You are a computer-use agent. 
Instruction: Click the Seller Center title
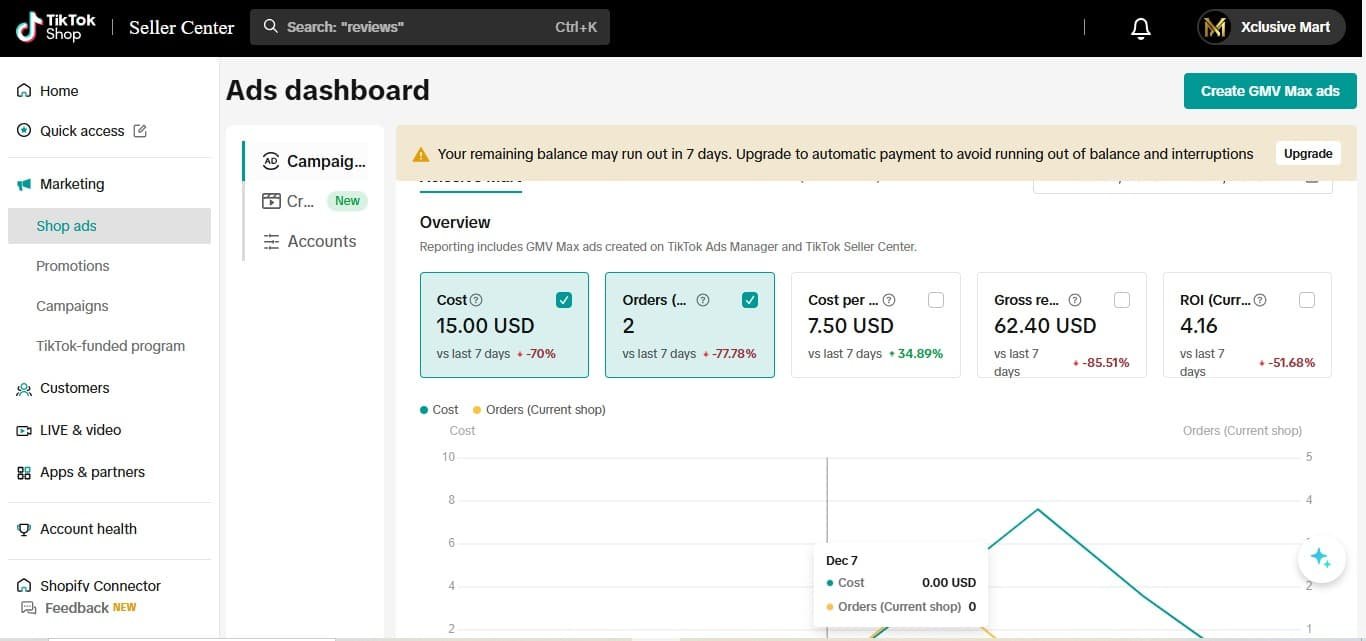(x=181, y=28)
